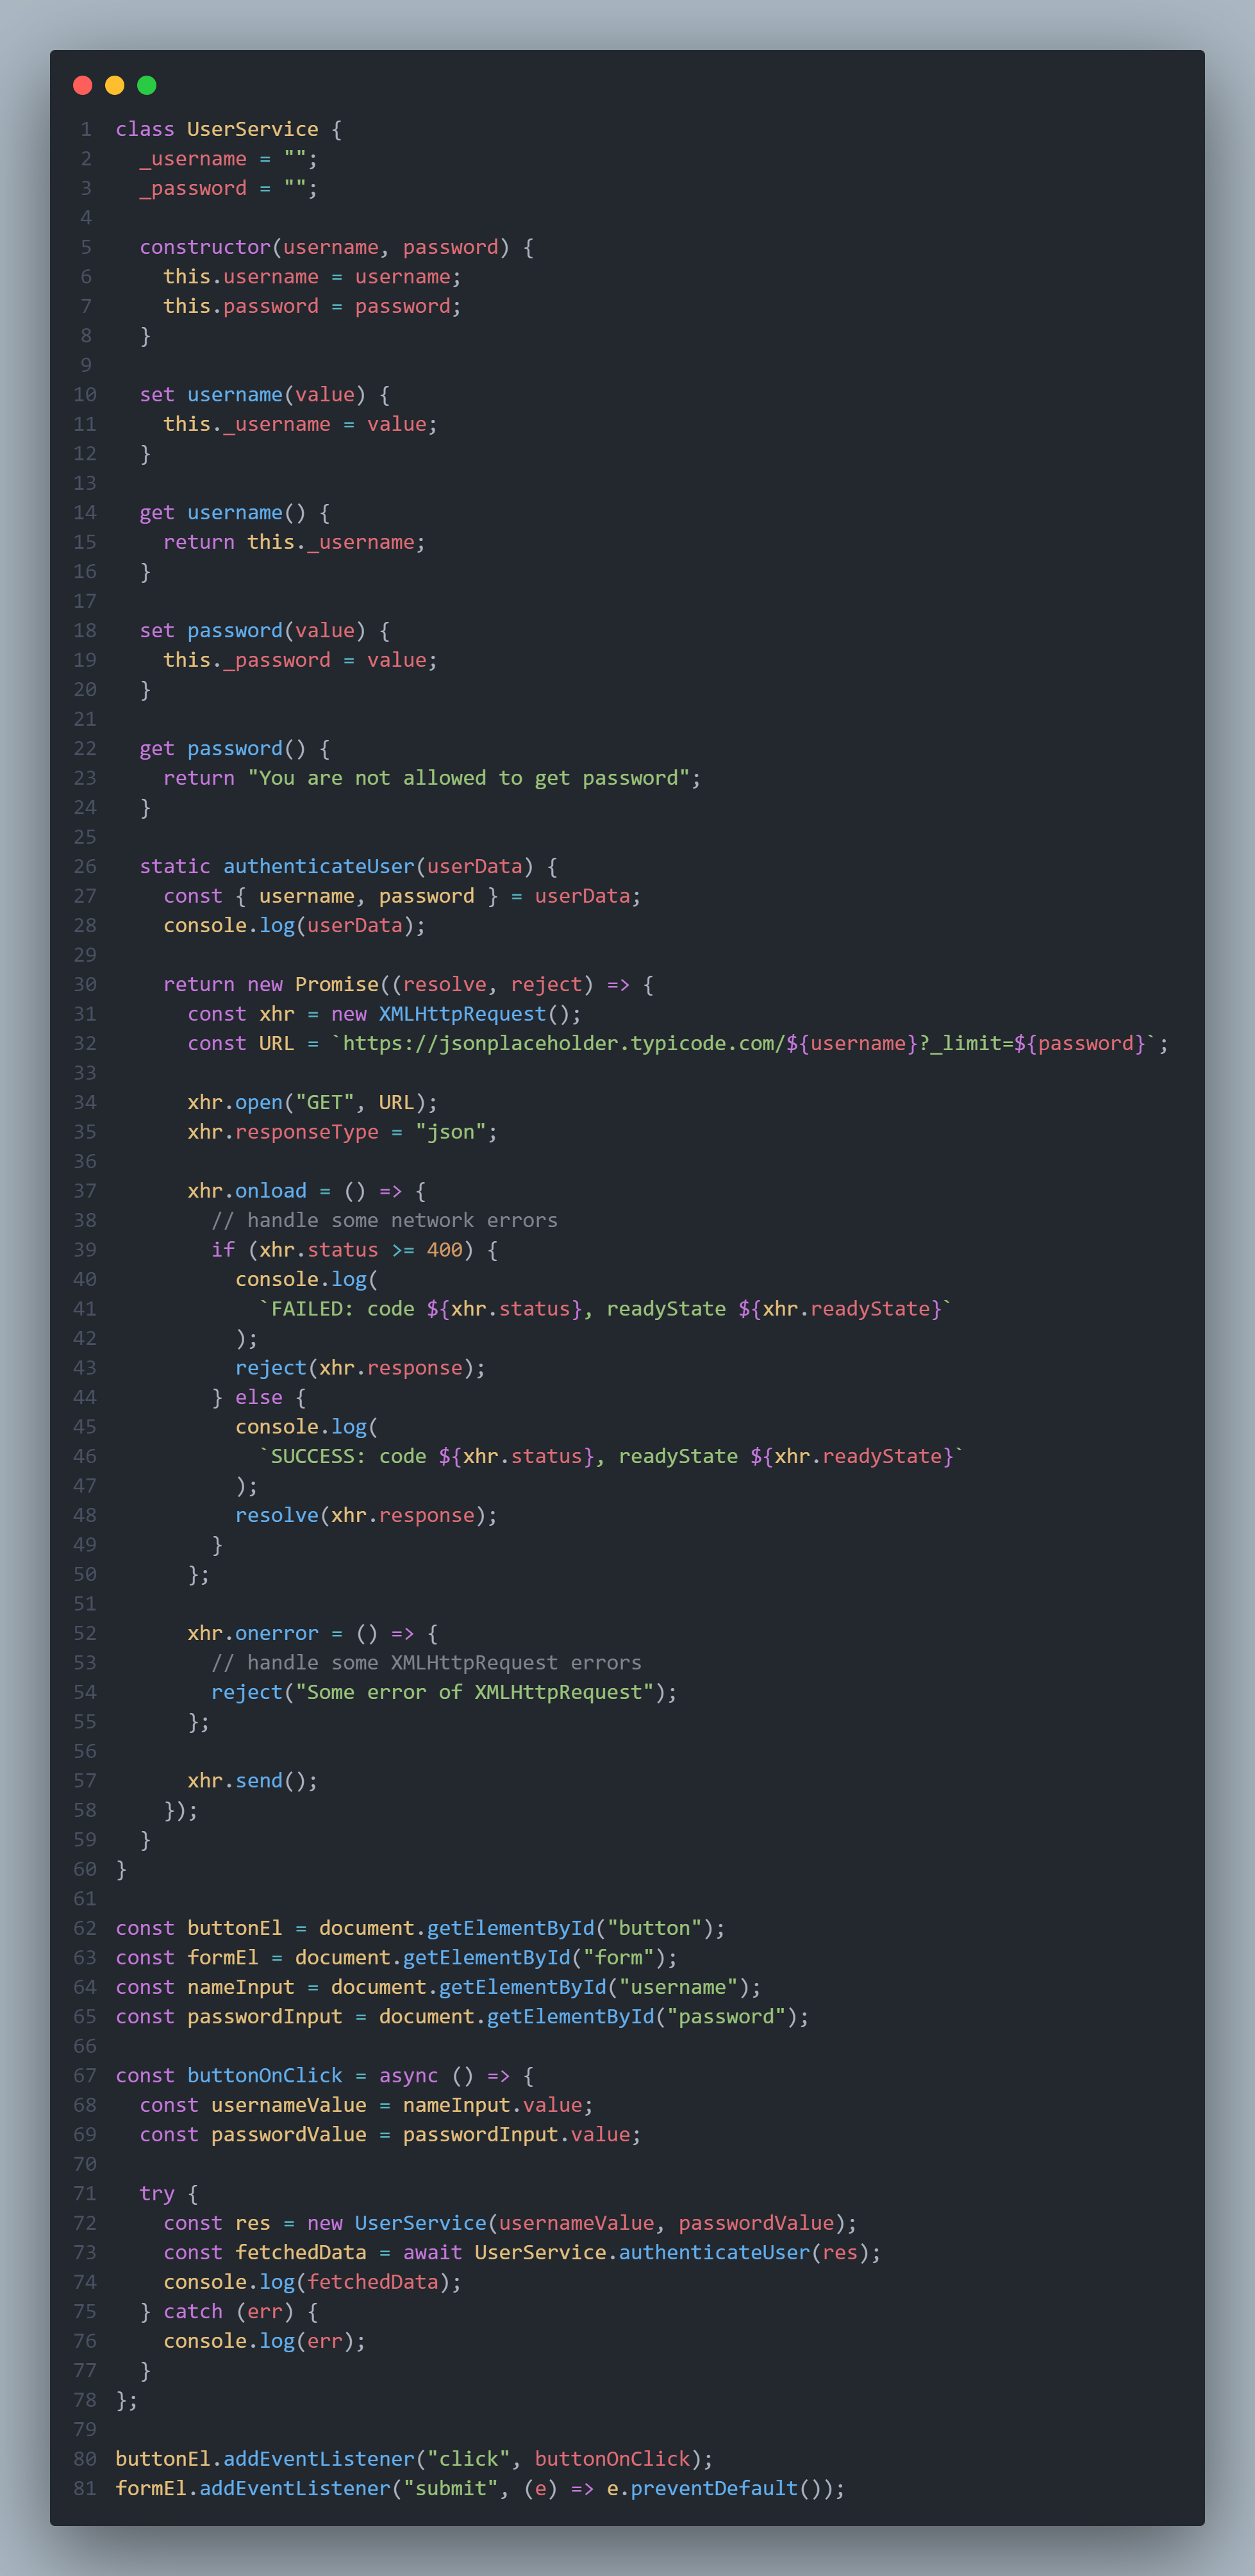Screen dimensions: 1255x2576
Task: Click the green maximize dot
Action: [147, 85]
